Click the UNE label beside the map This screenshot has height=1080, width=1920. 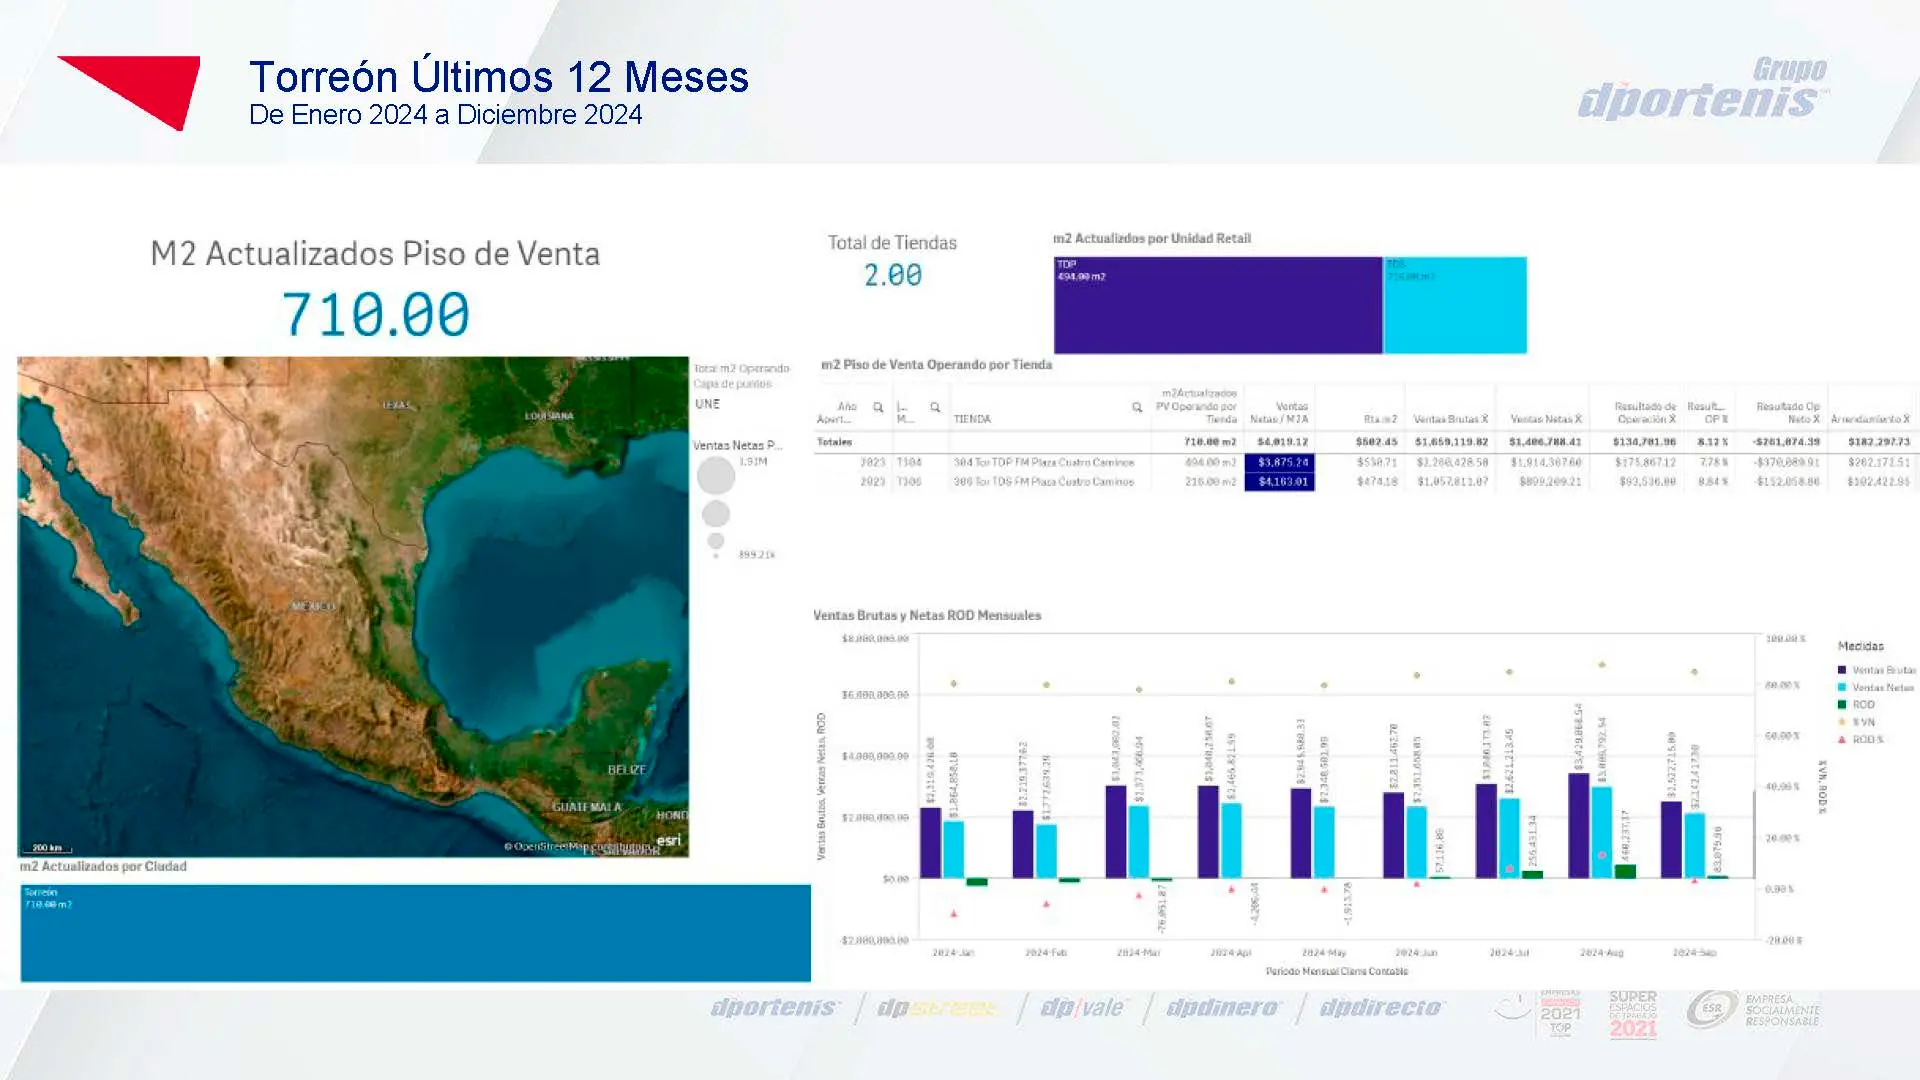pos(707,404)
